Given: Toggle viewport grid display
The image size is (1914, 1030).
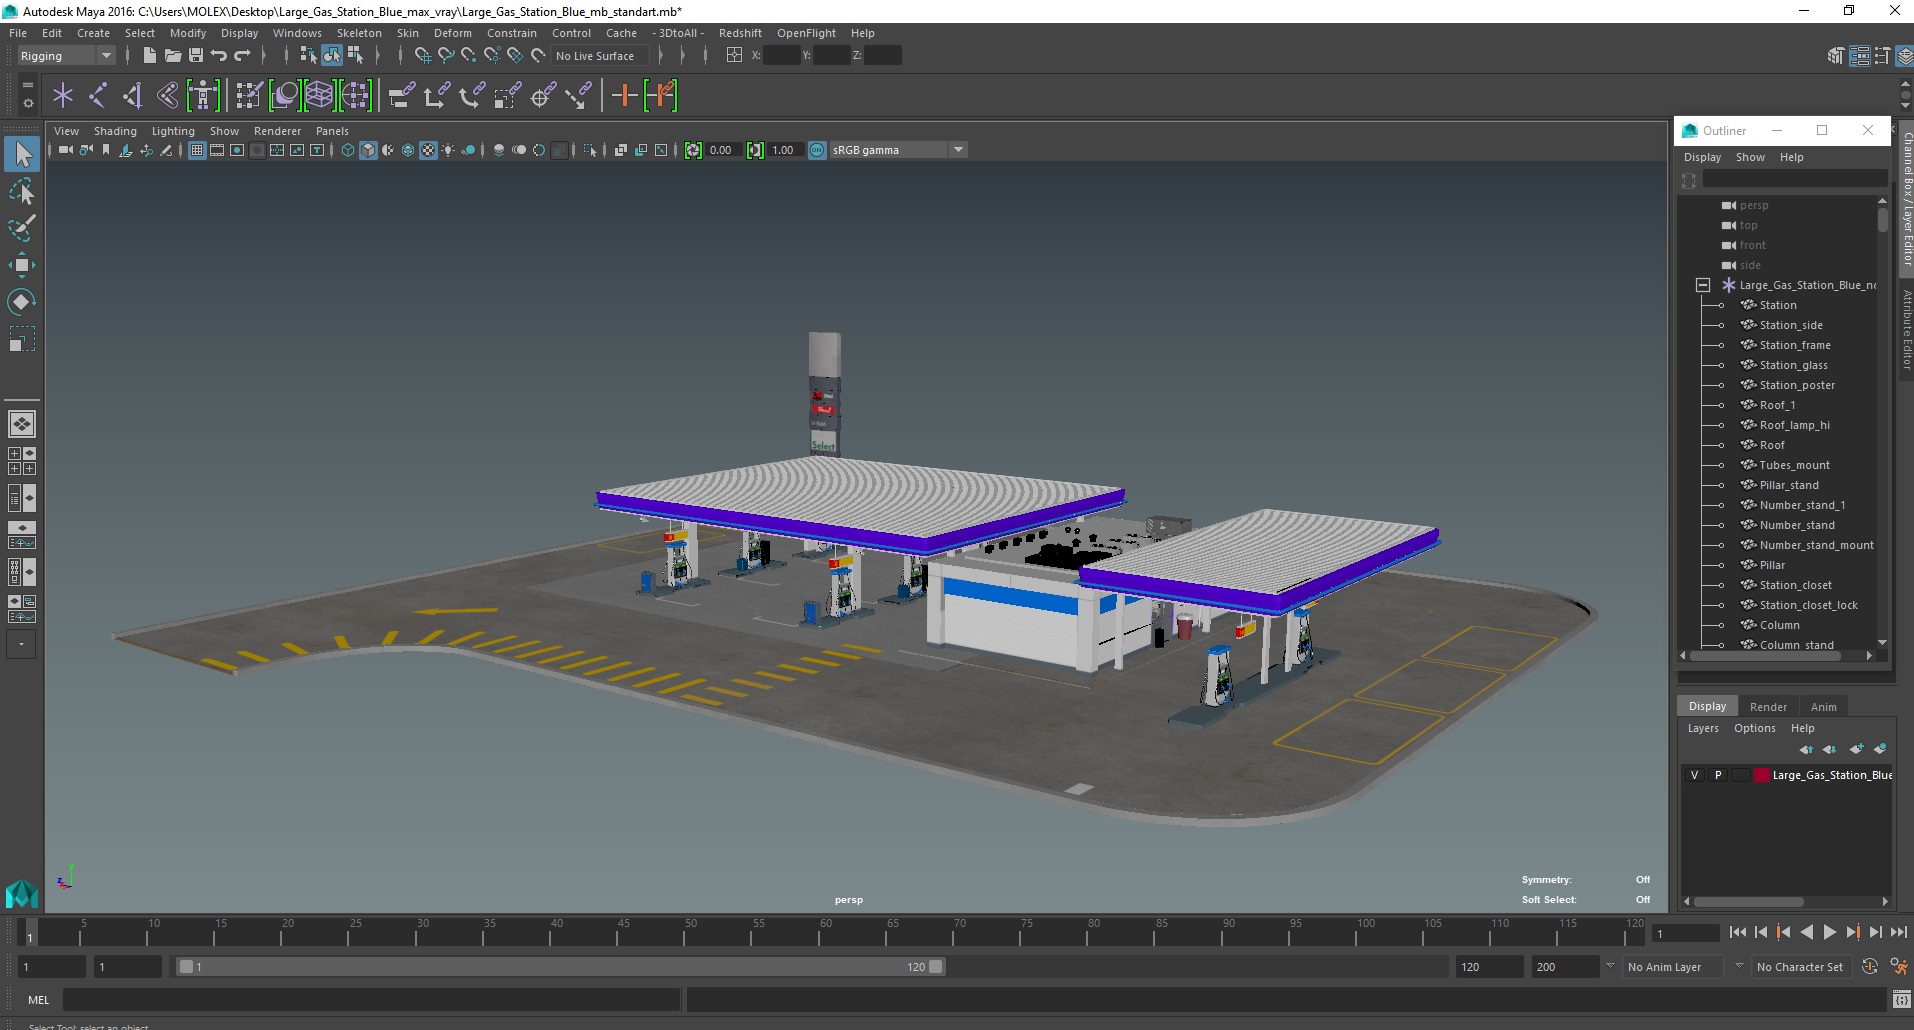Looking at the screenshot, I should point(197,150).
